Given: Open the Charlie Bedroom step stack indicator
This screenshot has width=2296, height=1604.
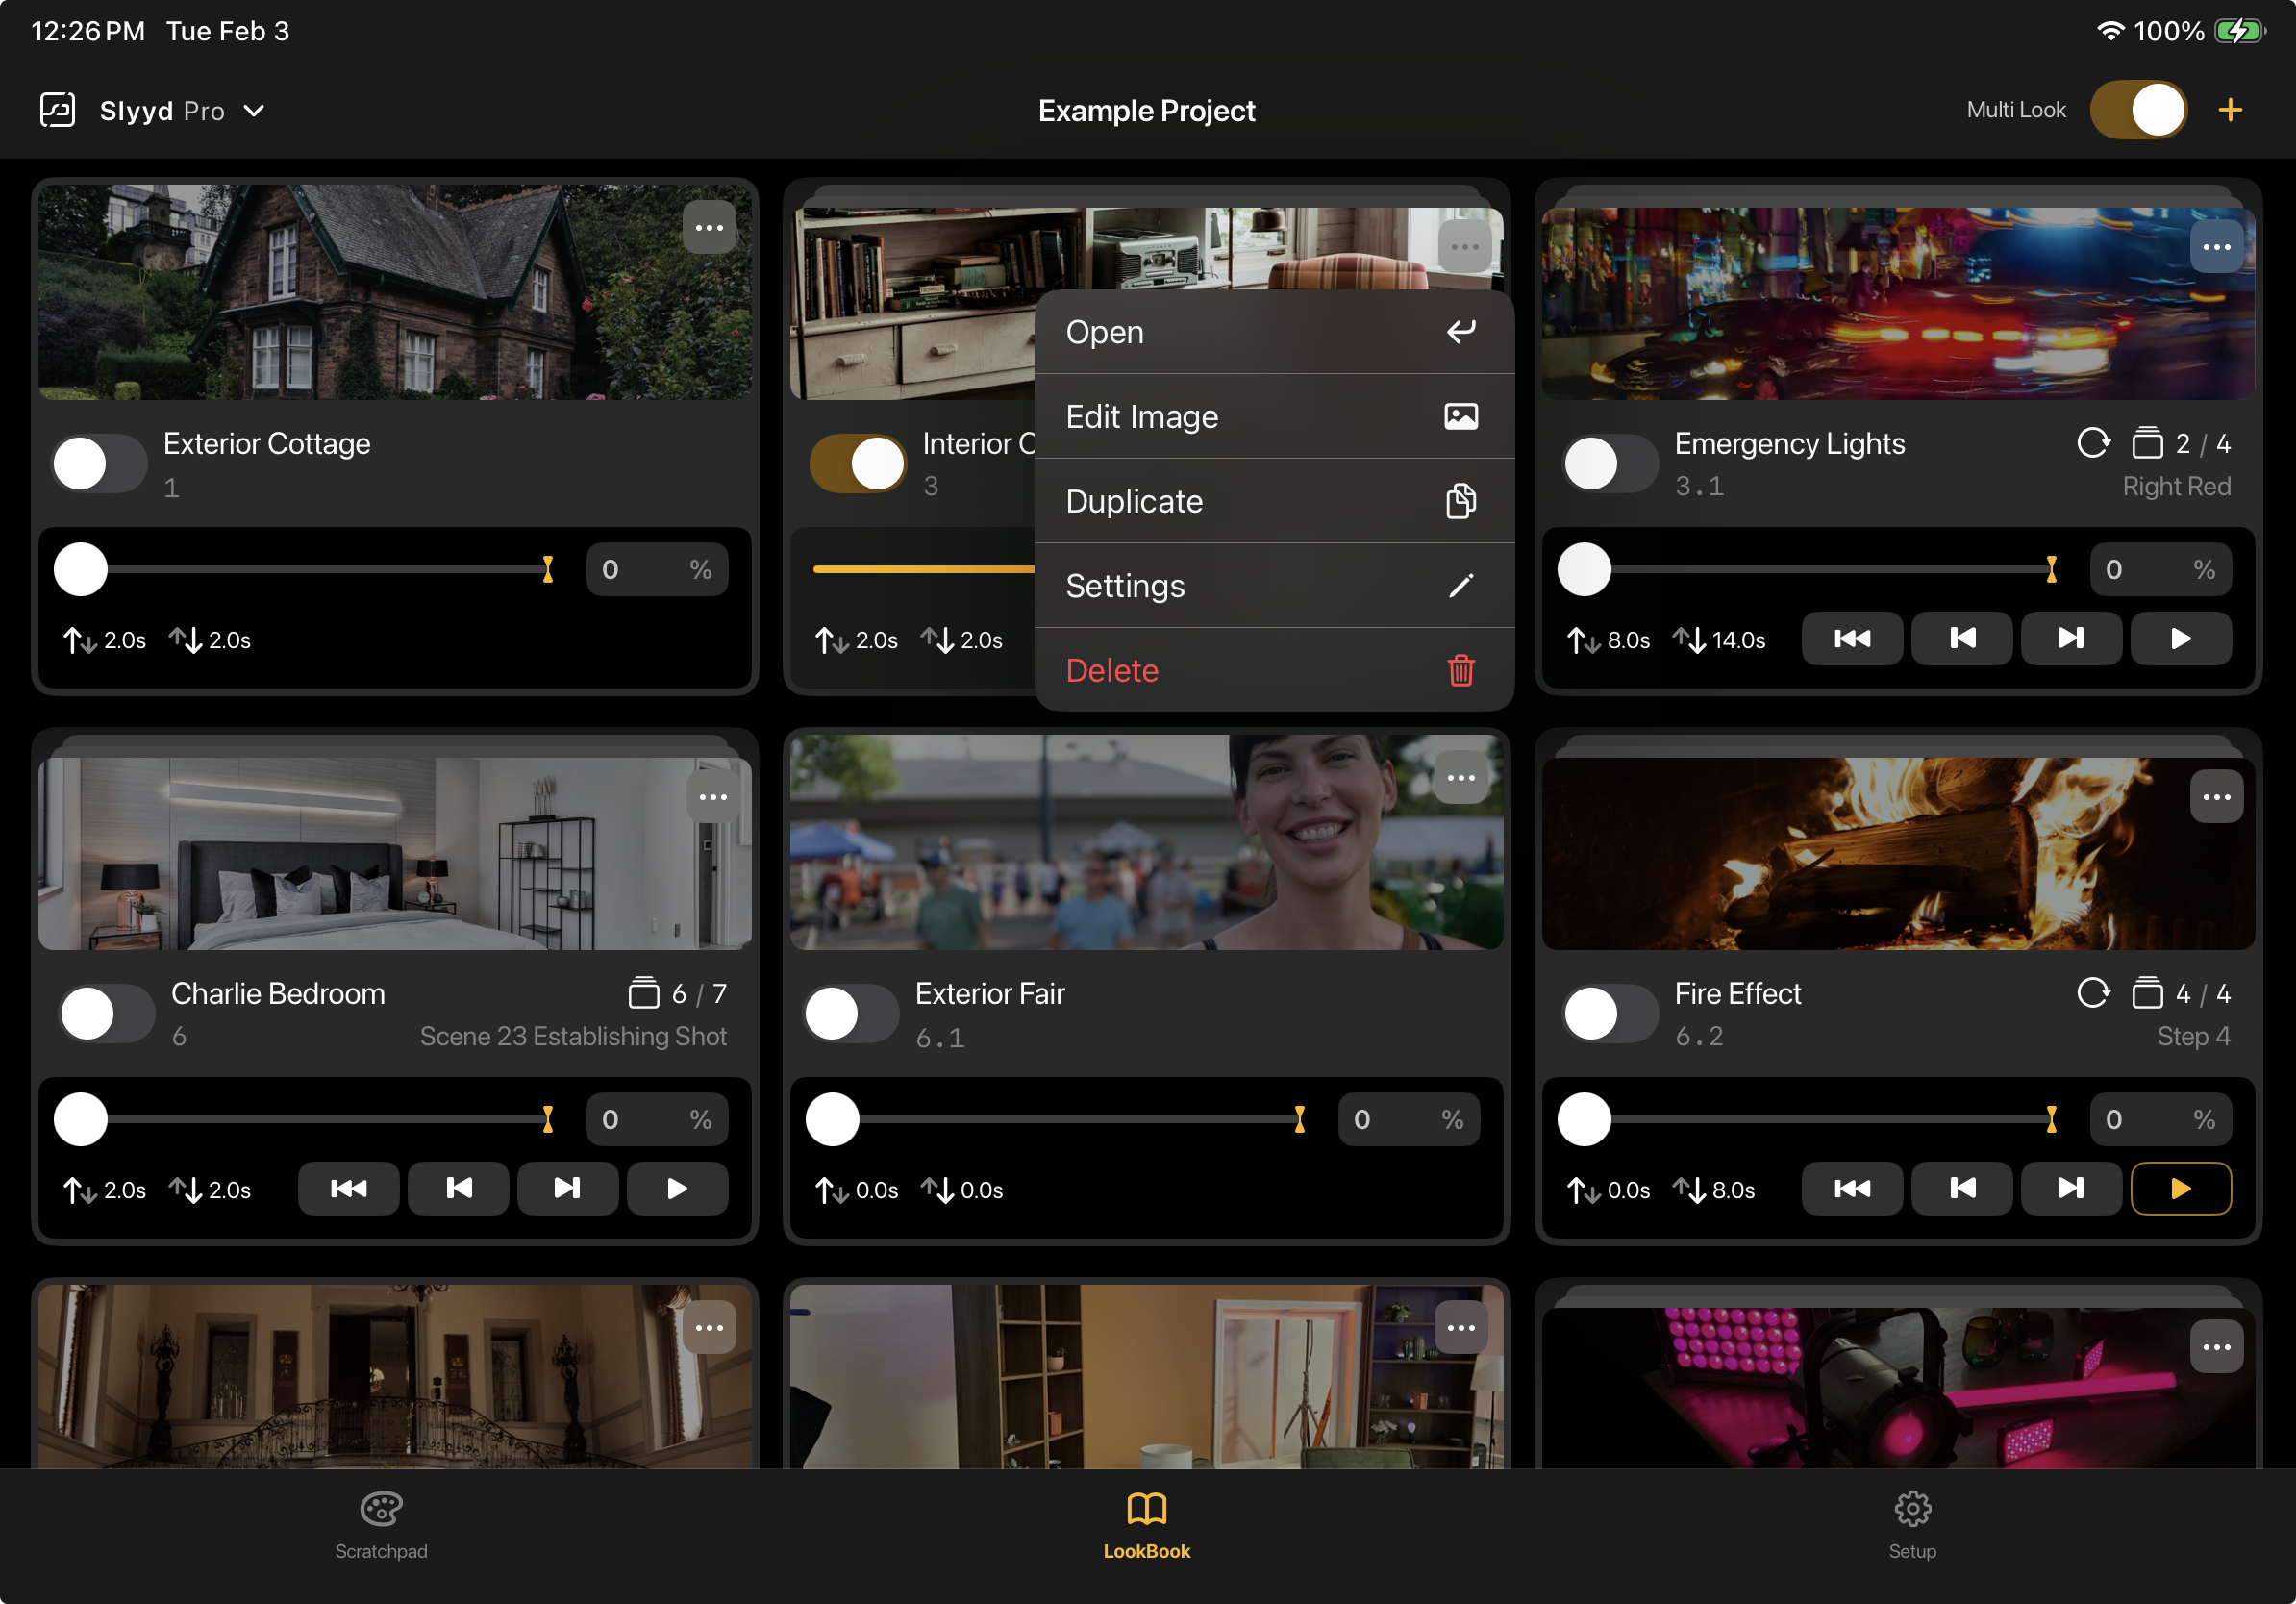Looking at the screenshot, I should pyautogui.click(x=644, y=993).
